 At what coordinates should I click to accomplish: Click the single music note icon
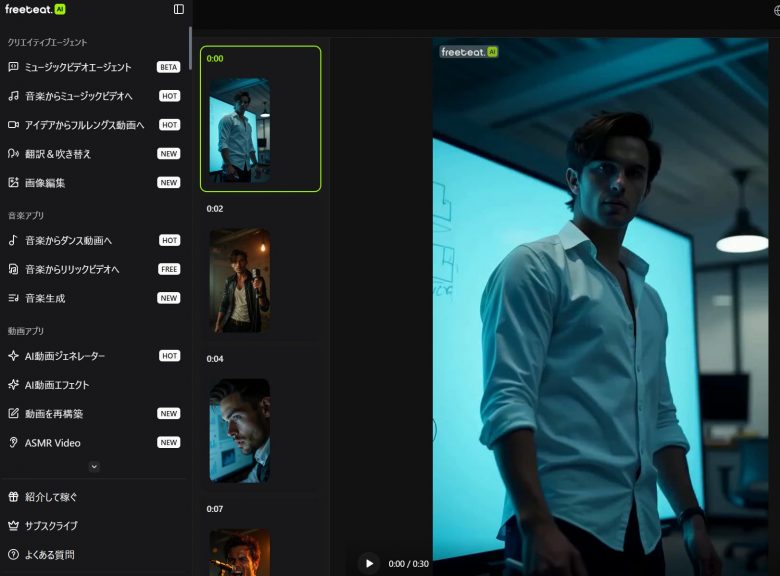(x=13, y=240)
